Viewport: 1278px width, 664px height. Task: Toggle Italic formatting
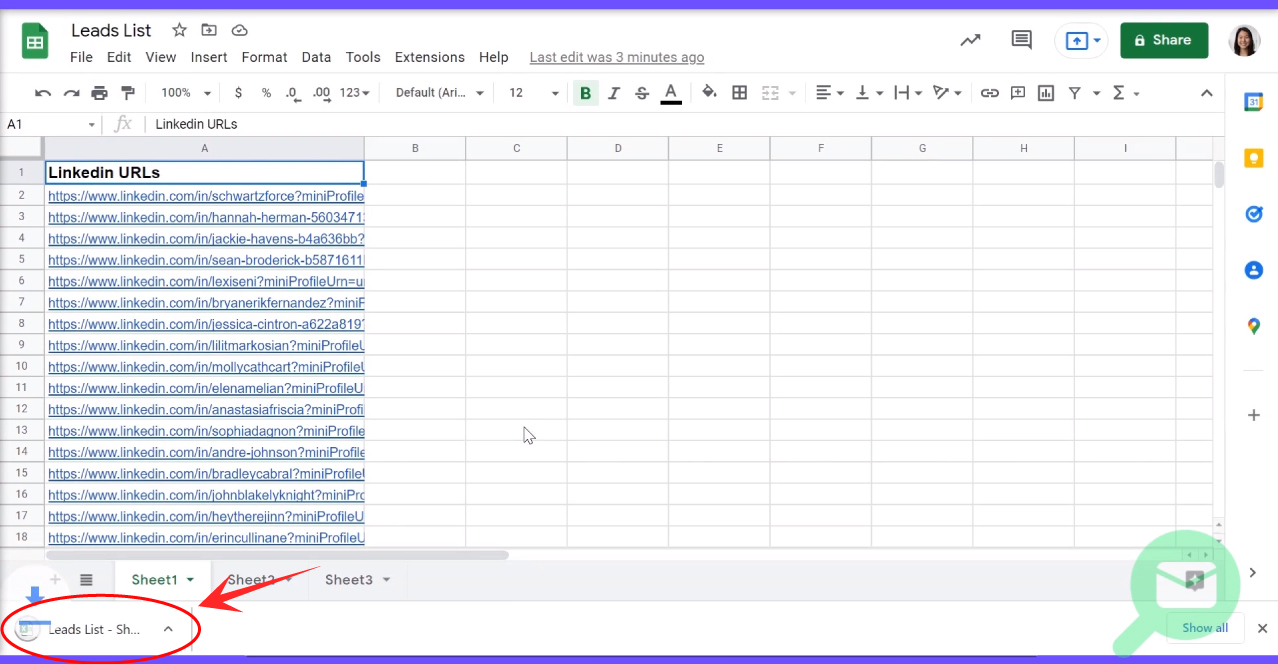pyautogui.click(x=614, y=93)
